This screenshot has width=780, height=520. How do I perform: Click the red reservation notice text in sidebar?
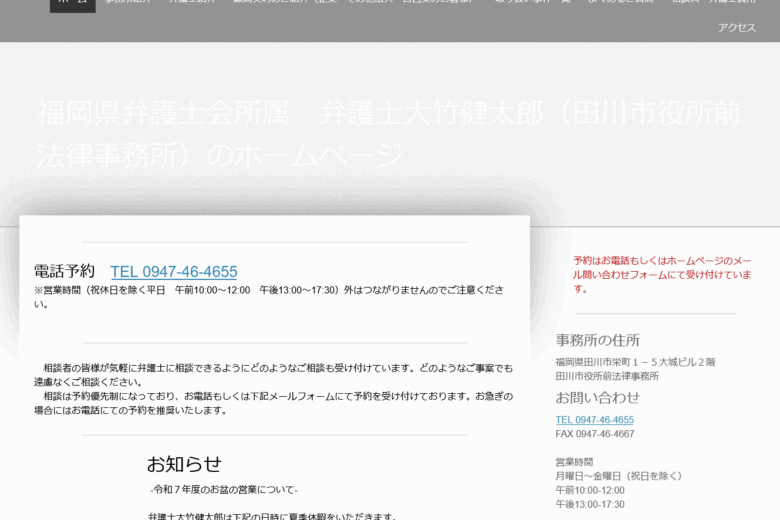[x=662, y=274]
